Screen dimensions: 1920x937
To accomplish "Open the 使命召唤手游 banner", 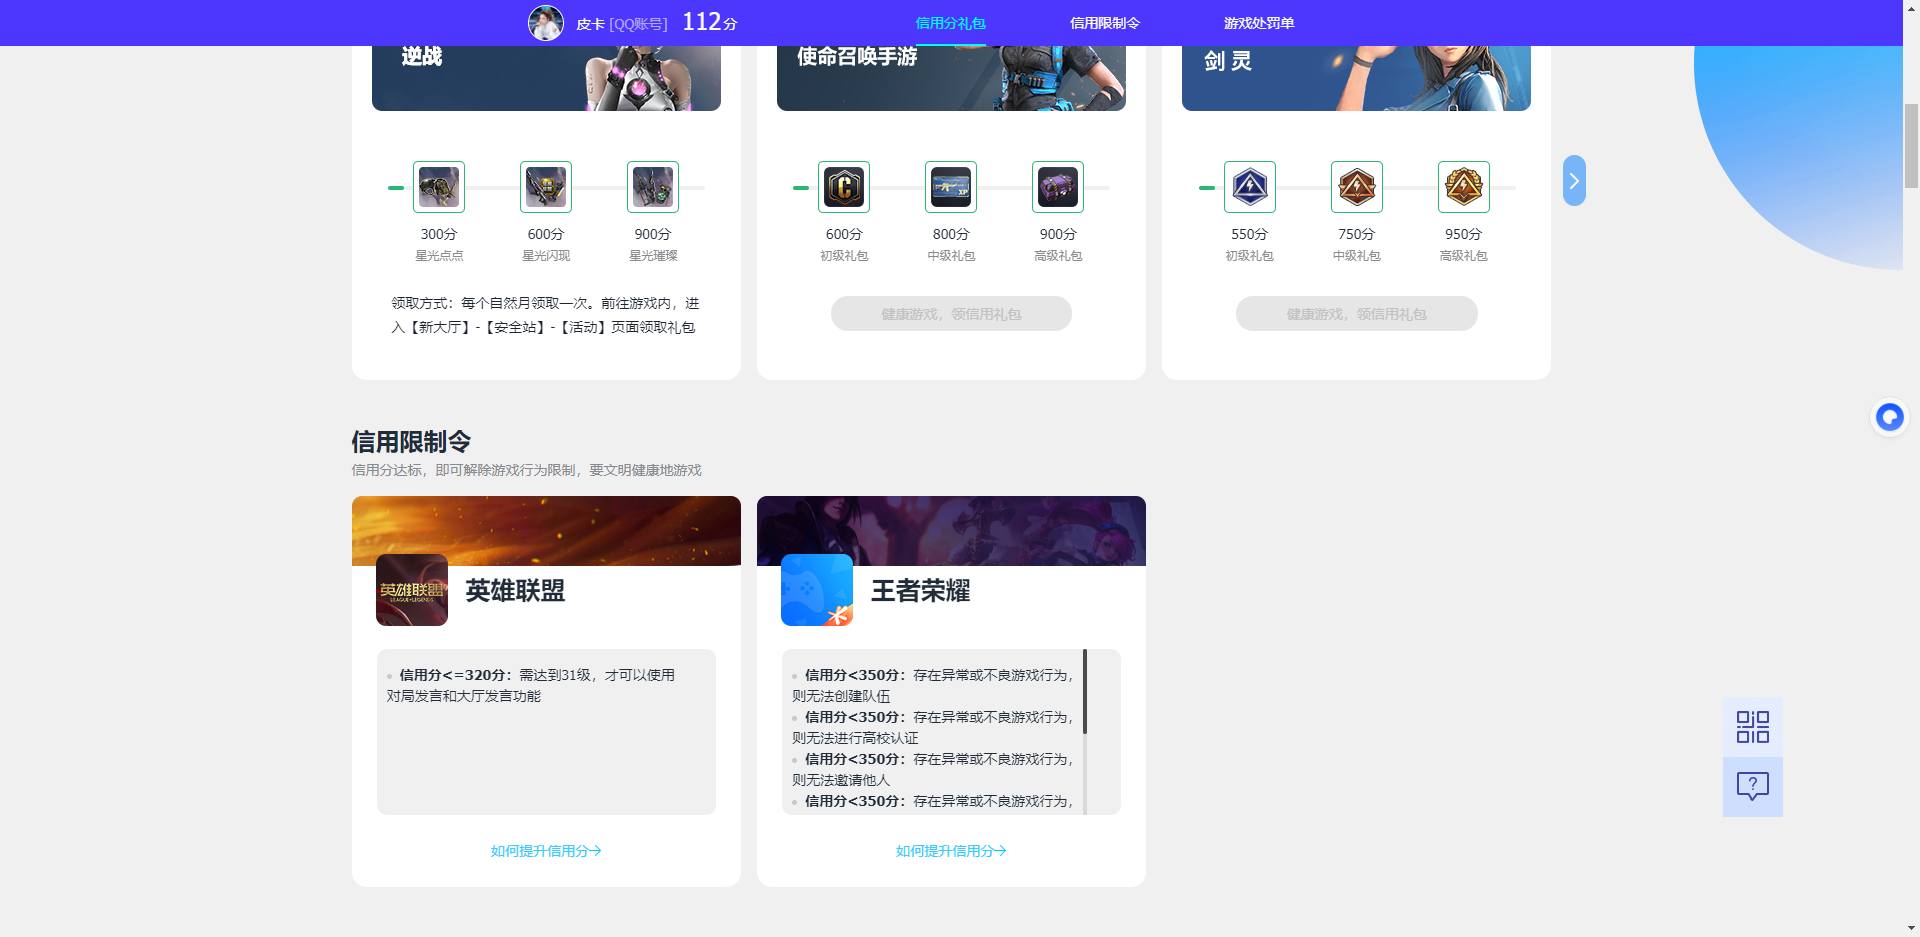I will pyautogui.click(x=951, y=78).
